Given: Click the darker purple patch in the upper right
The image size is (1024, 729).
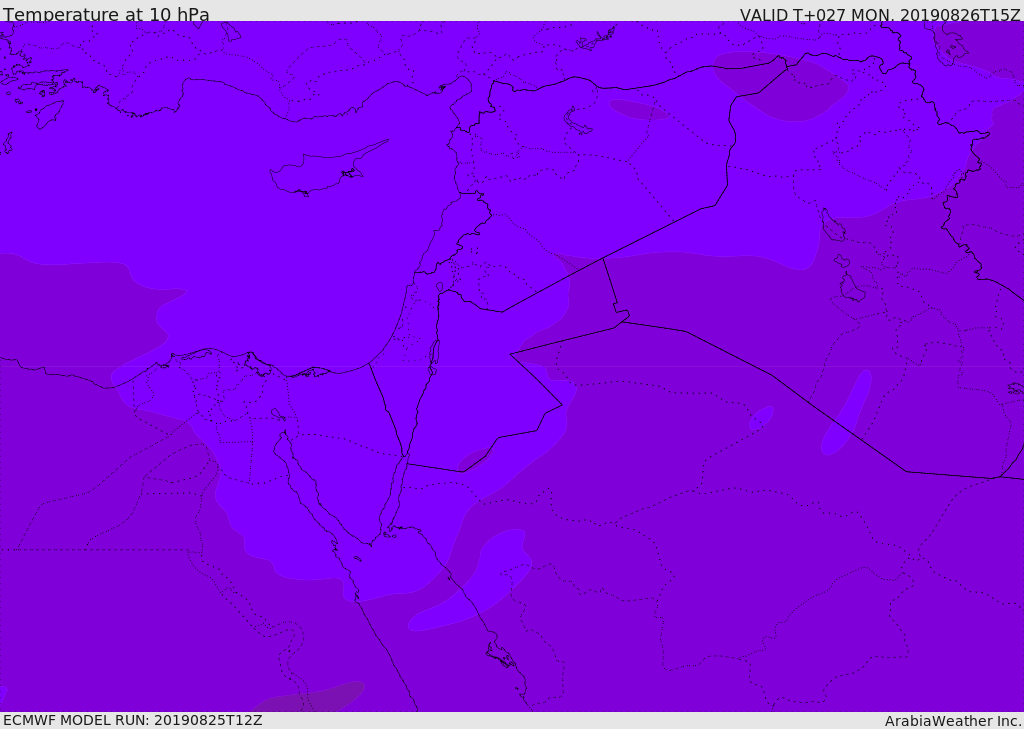Looking at the screenshot, I should (780, 86).
